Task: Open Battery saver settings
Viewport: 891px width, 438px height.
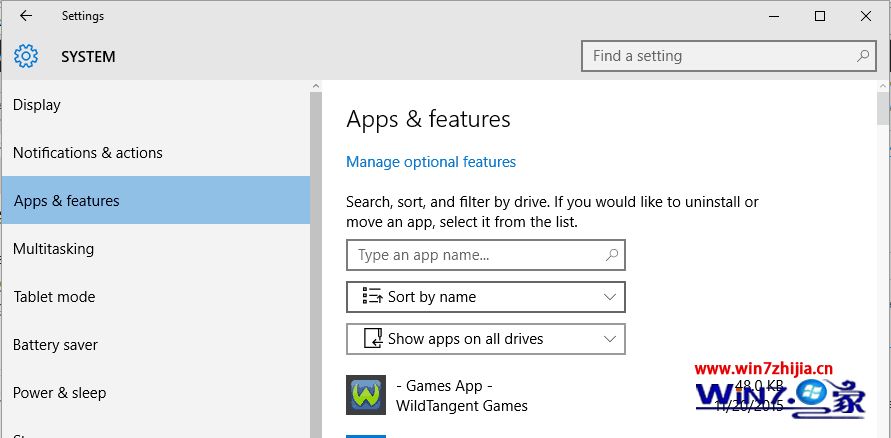Action: (x=156, y=345)
